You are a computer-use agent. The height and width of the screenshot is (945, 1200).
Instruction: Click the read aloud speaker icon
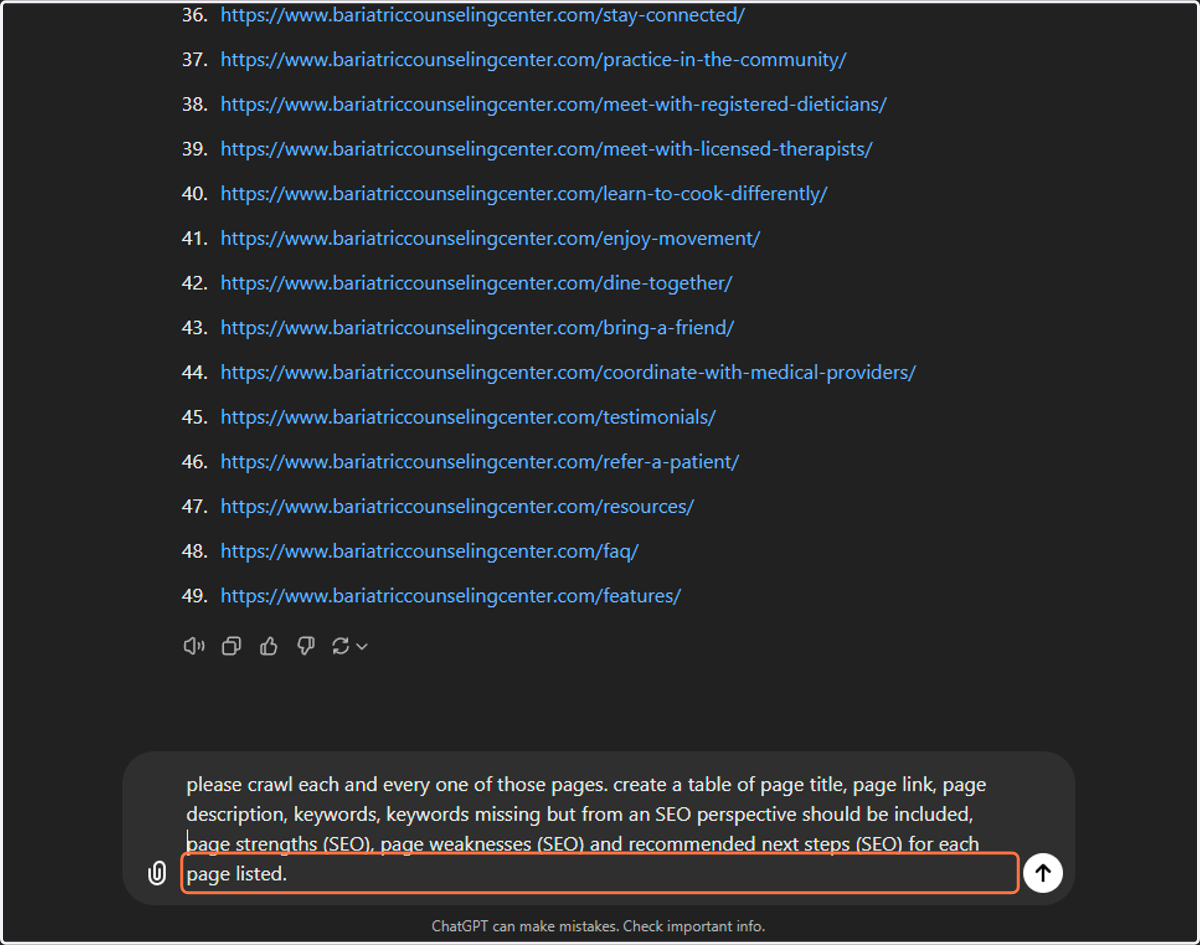(194, 647)
